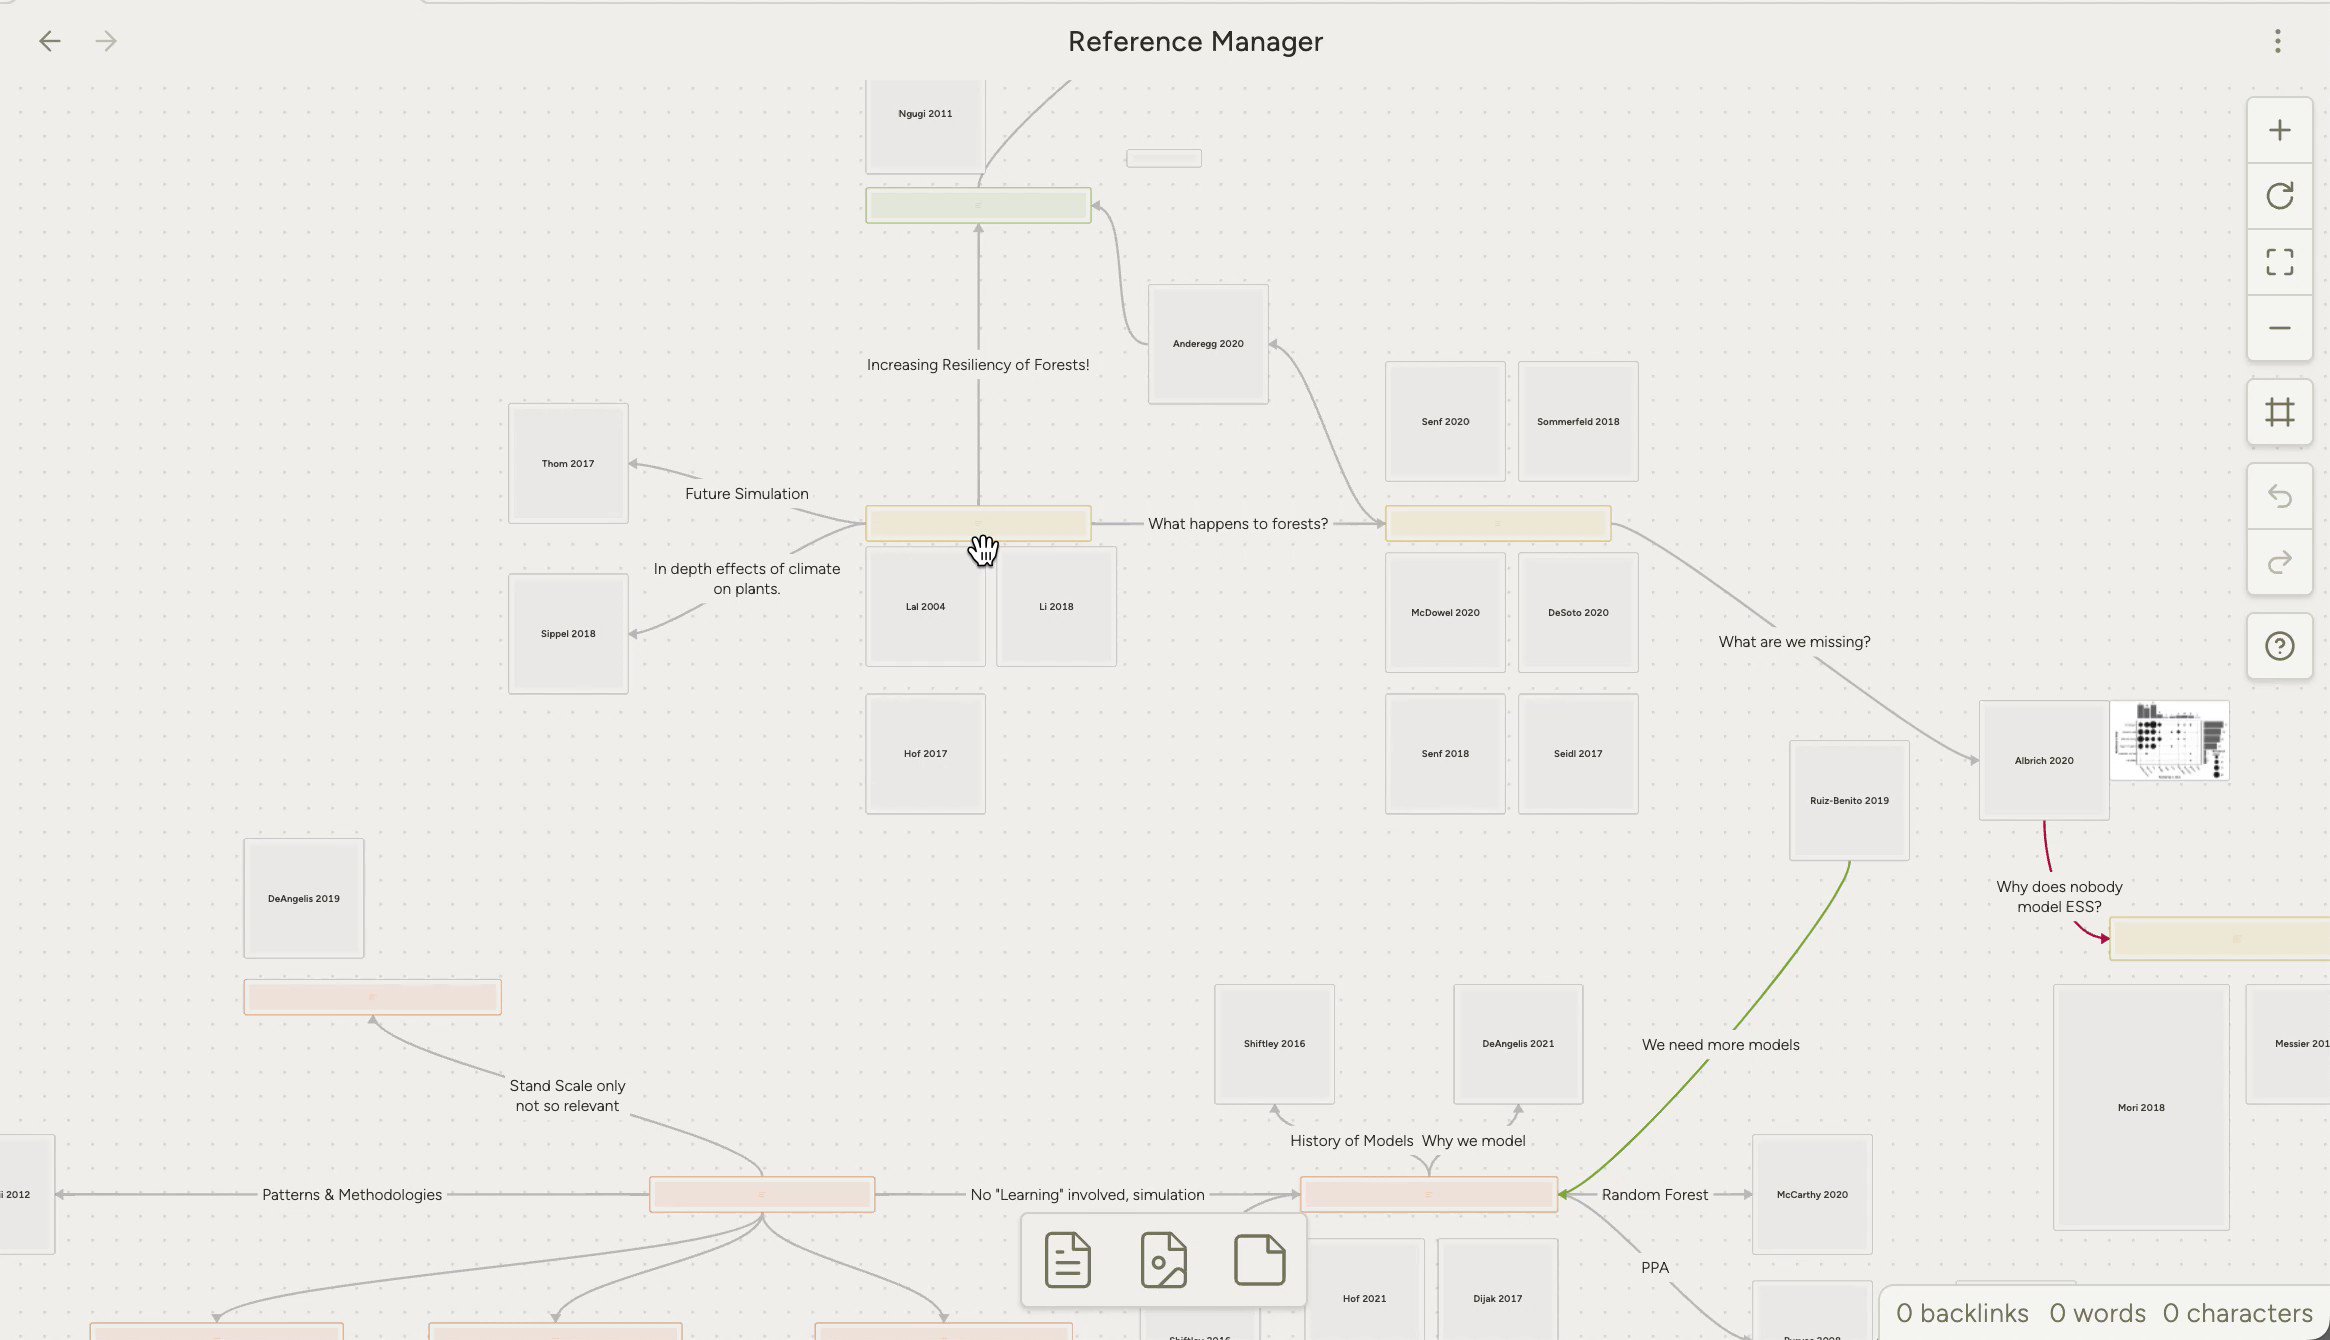Screen dimensions: 2330x1340
Task: Click the '0 words' status item
Action: pos(2097,1313)
